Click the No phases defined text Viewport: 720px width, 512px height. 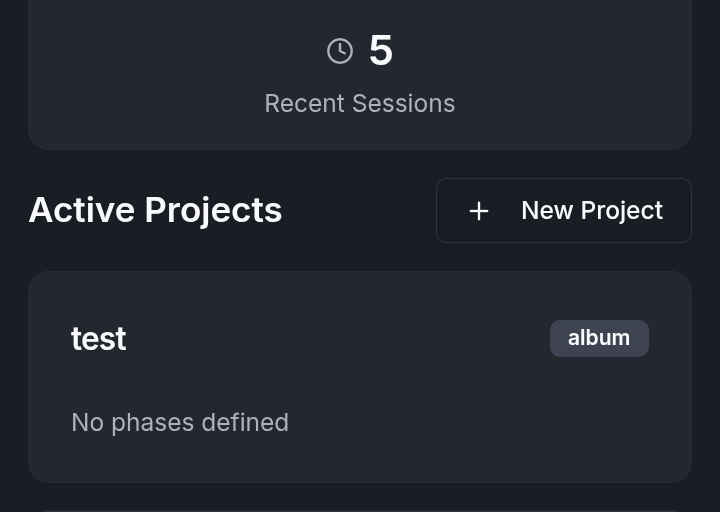coord(180,423)
